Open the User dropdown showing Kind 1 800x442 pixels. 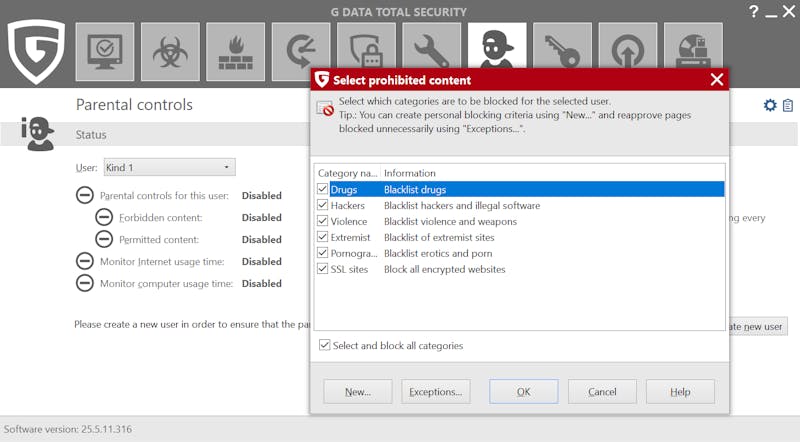coord(169,167)
